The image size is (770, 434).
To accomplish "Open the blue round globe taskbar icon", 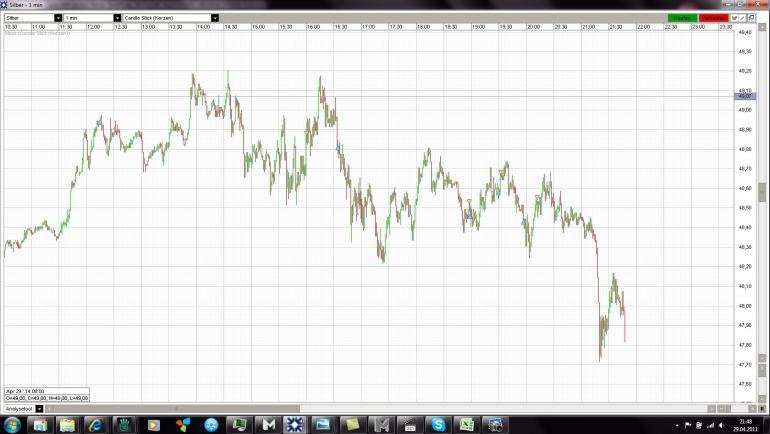I will [x=211, y=425].
